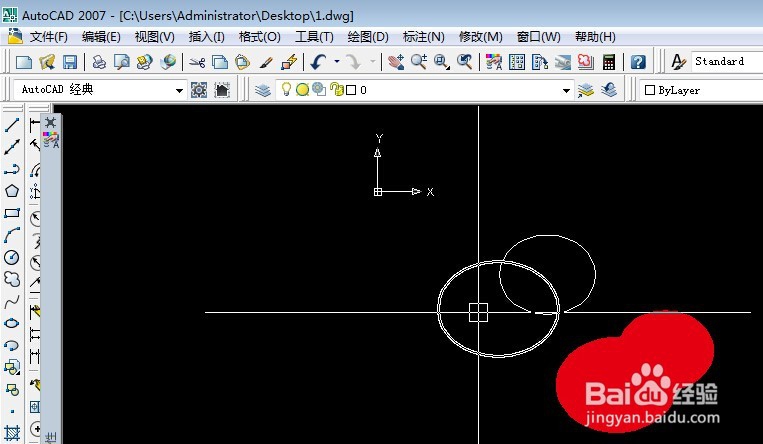Click the Publish icon
Screen dimensions: 763x444
pos(145,62)
